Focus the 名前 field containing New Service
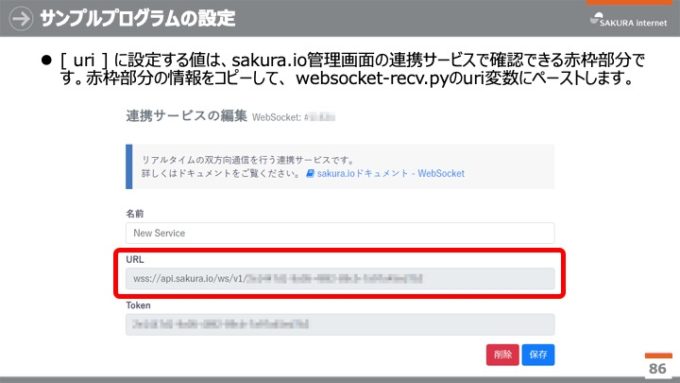This screenshot has width=680, height=383. pos(340,233)
